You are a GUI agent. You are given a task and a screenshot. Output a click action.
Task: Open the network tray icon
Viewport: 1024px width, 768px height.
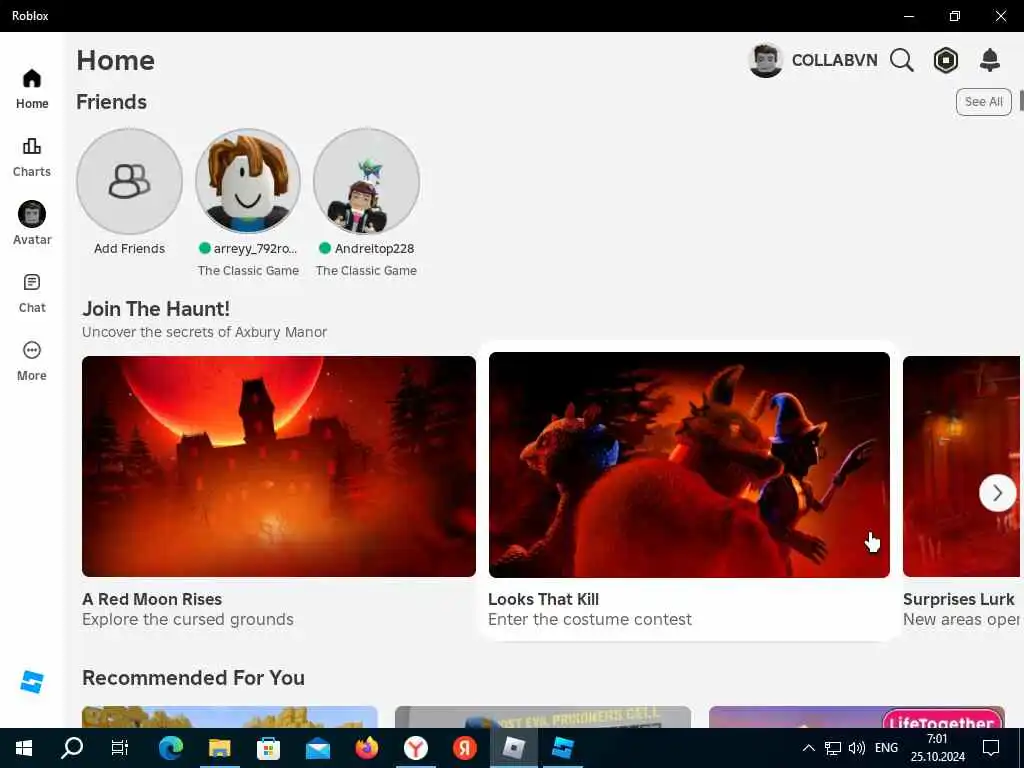pyautogui.click(x=833, y=748)
